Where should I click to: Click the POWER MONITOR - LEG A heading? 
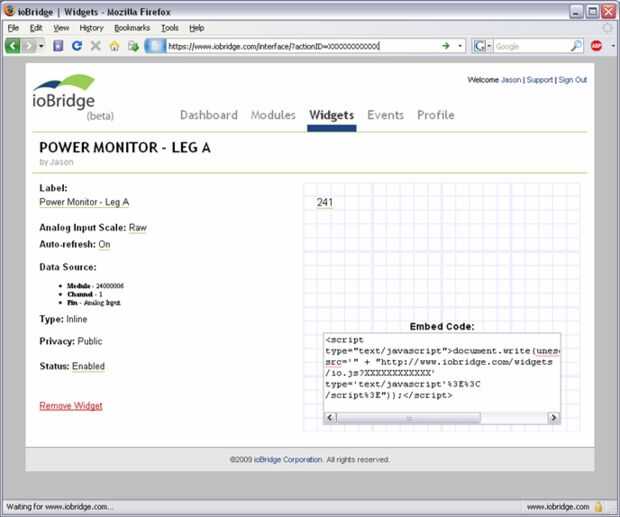click(x=125, y=148)
